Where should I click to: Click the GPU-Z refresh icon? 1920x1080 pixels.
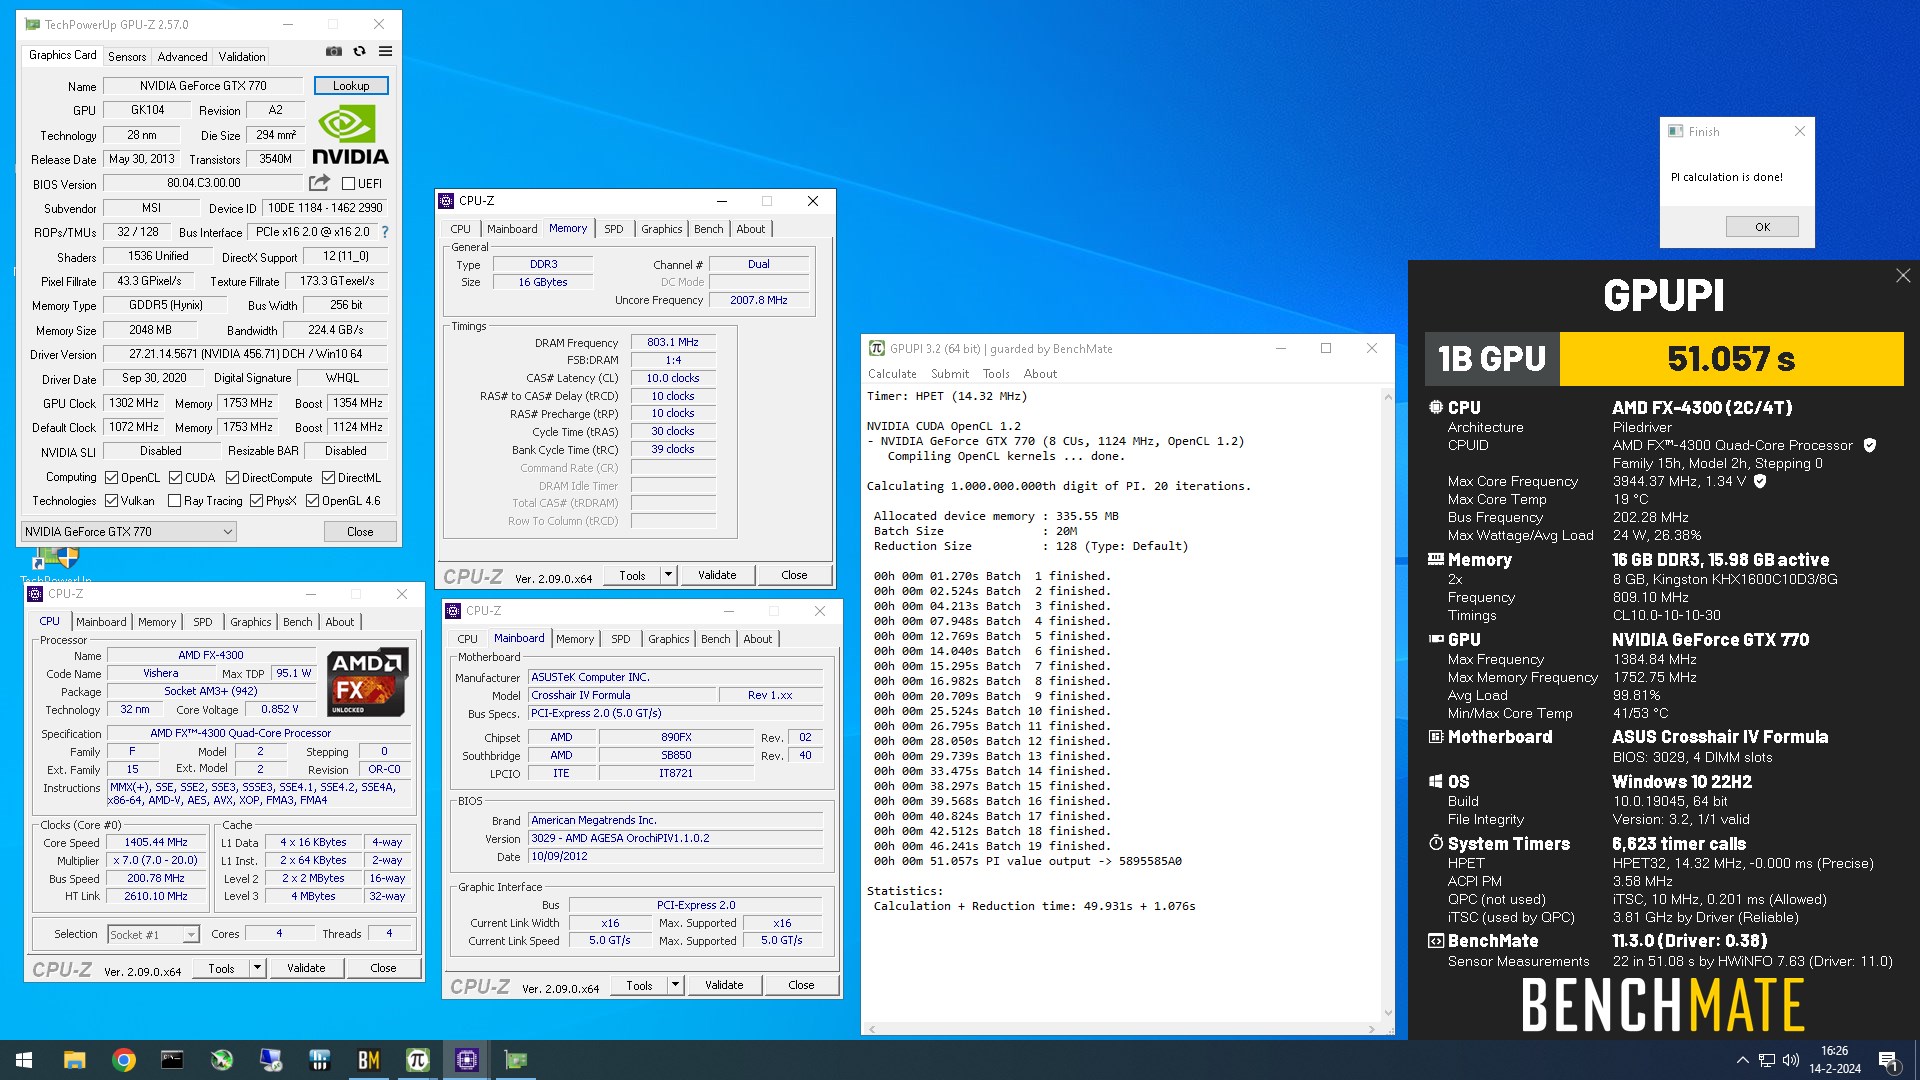click(x=359, y=52)
